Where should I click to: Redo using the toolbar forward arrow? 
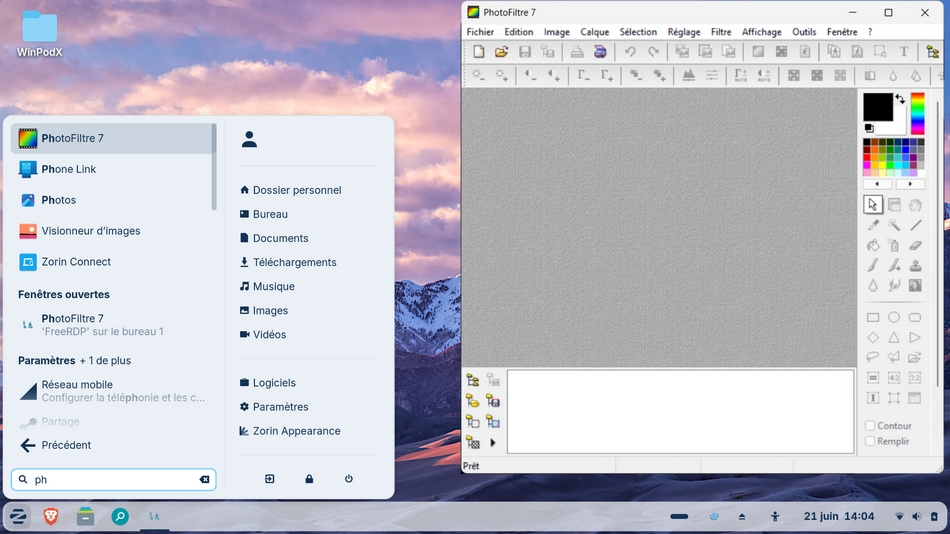point(653,52)
